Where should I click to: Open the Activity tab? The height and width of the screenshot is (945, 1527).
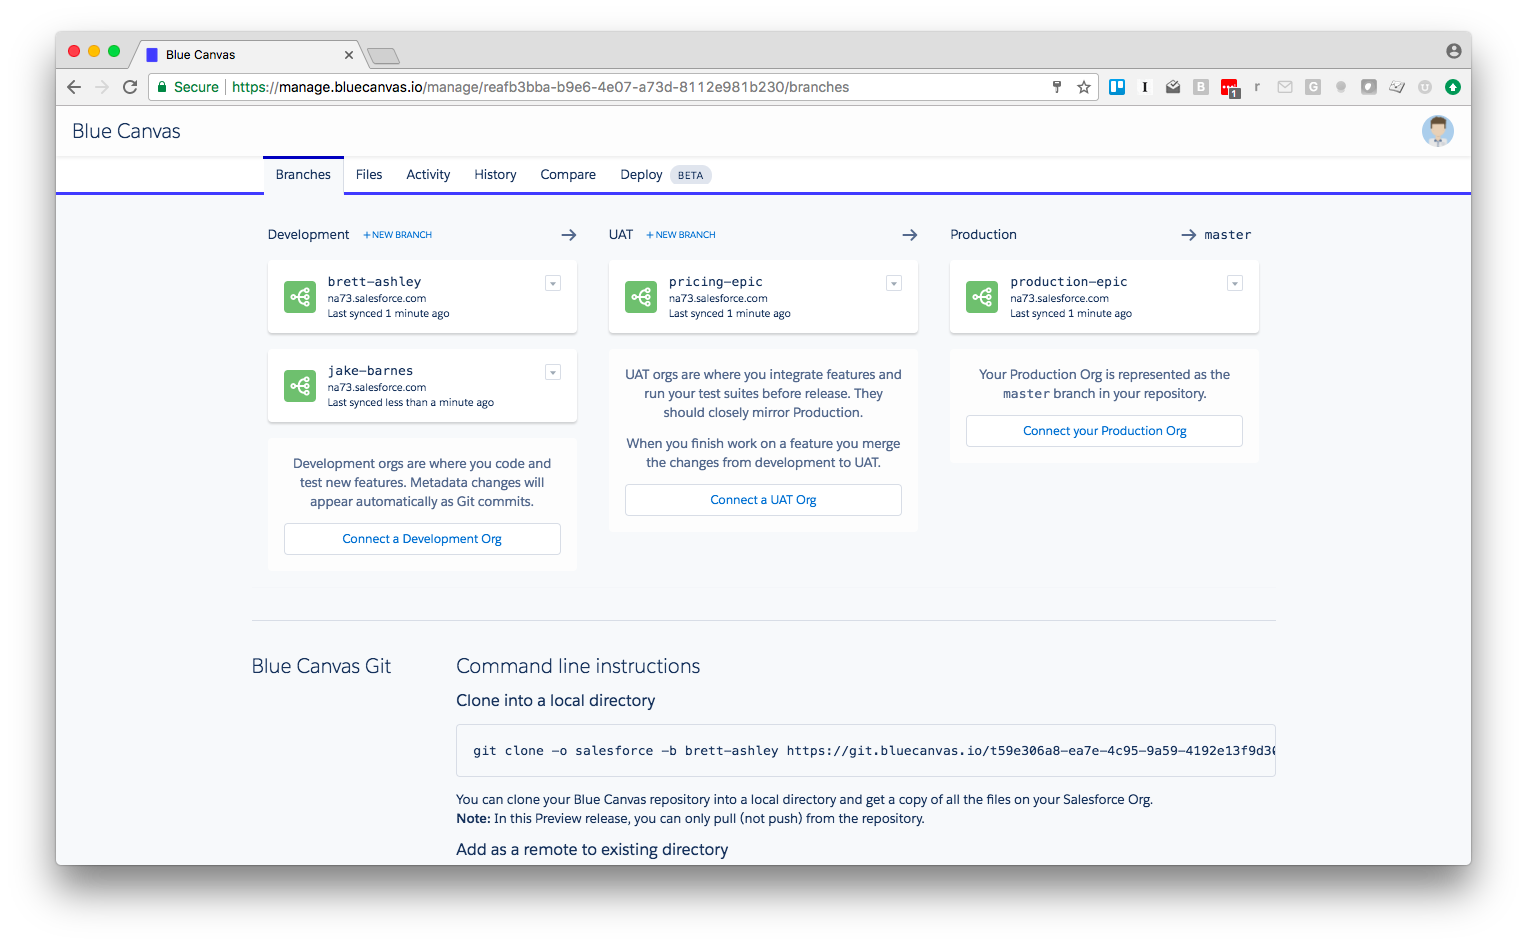coord(428,175)
